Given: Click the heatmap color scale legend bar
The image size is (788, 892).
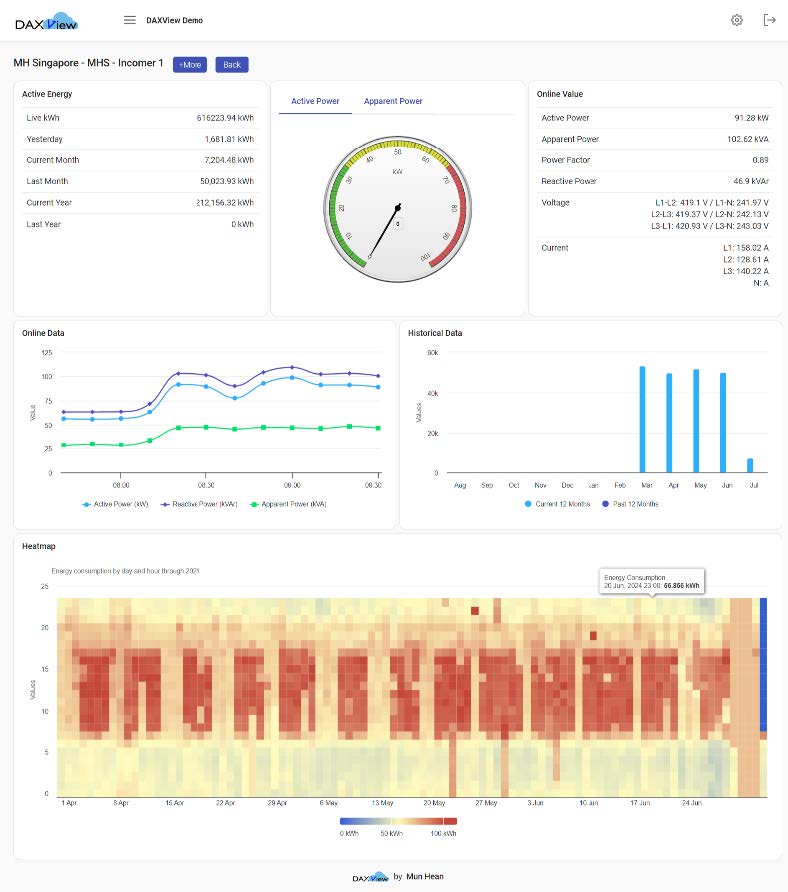Looking at the screenshot, I should pyautogui.click(x=398, y=821).
